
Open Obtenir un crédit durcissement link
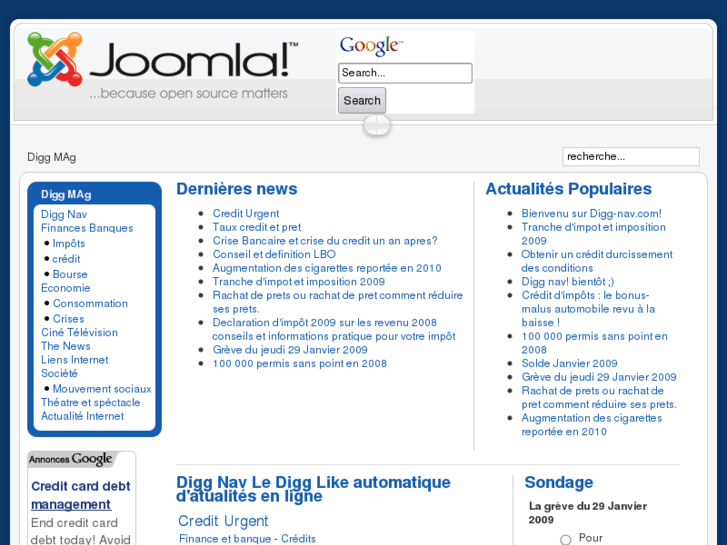click(597, 261)
